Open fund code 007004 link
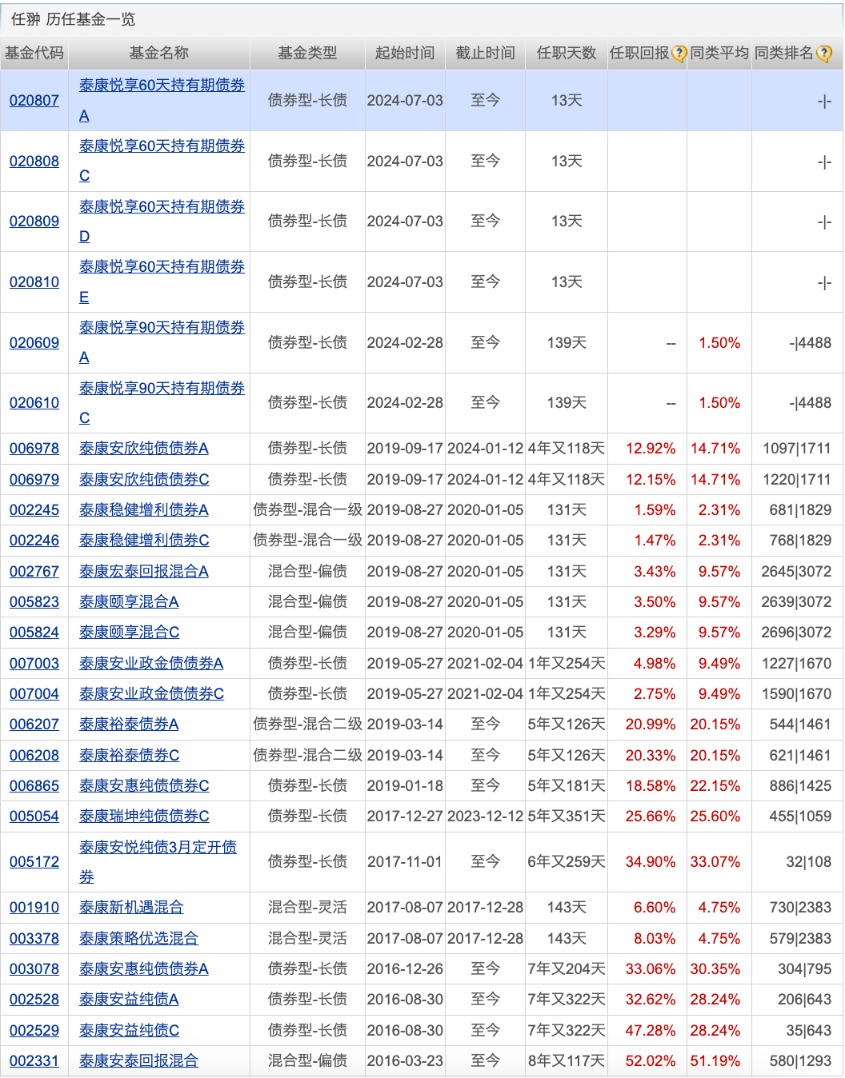Screen dimensions: 845x1078 tap(34, 694)
